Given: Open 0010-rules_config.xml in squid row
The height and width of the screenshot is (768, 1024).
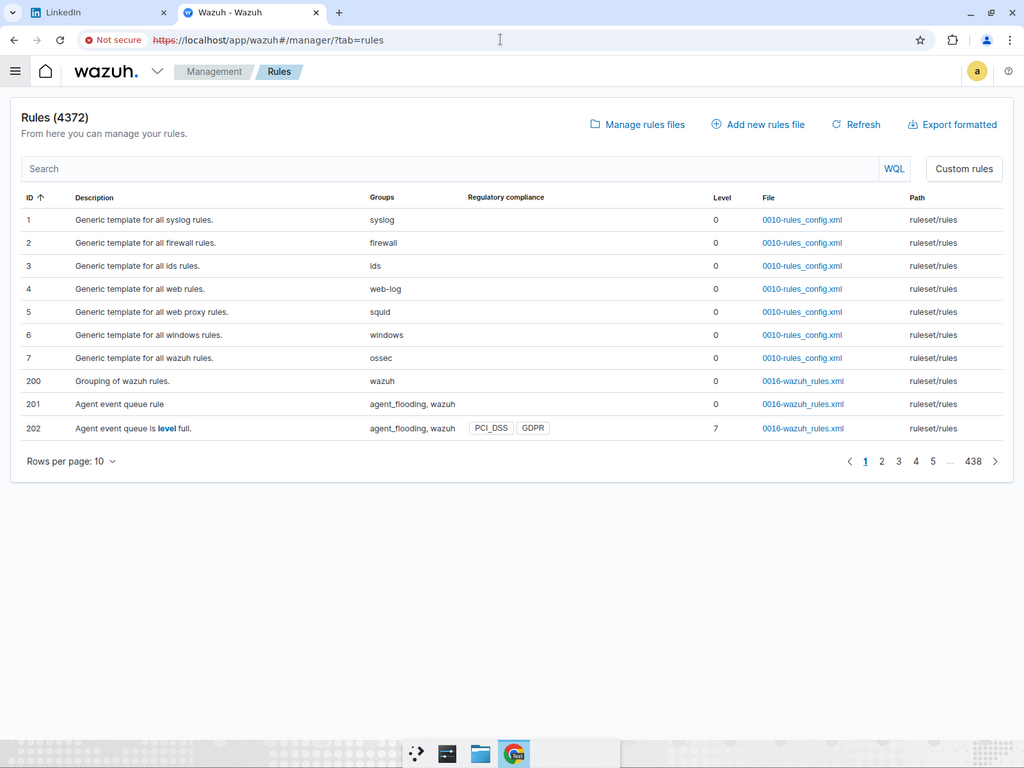Looking at the screenshot, I should pyautogui.click(x=802, y=312).
